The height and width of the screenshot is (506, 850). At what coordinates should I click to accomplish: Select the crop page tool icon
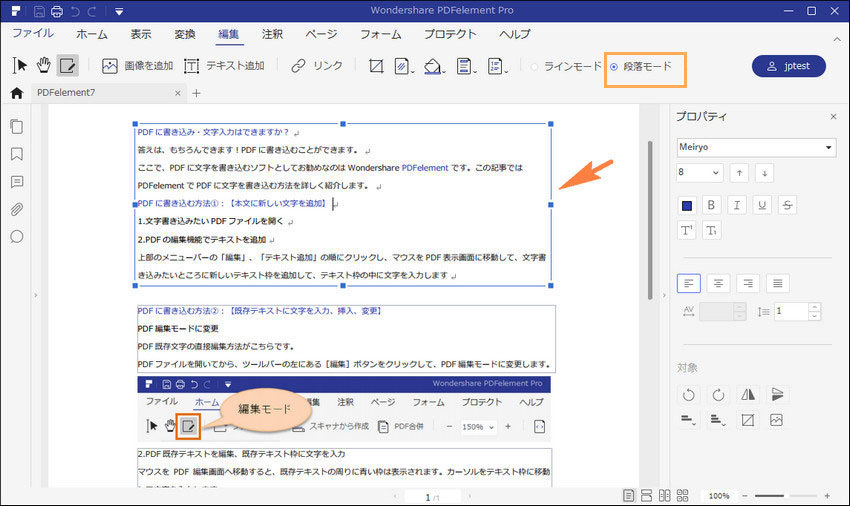pos(376,66)
